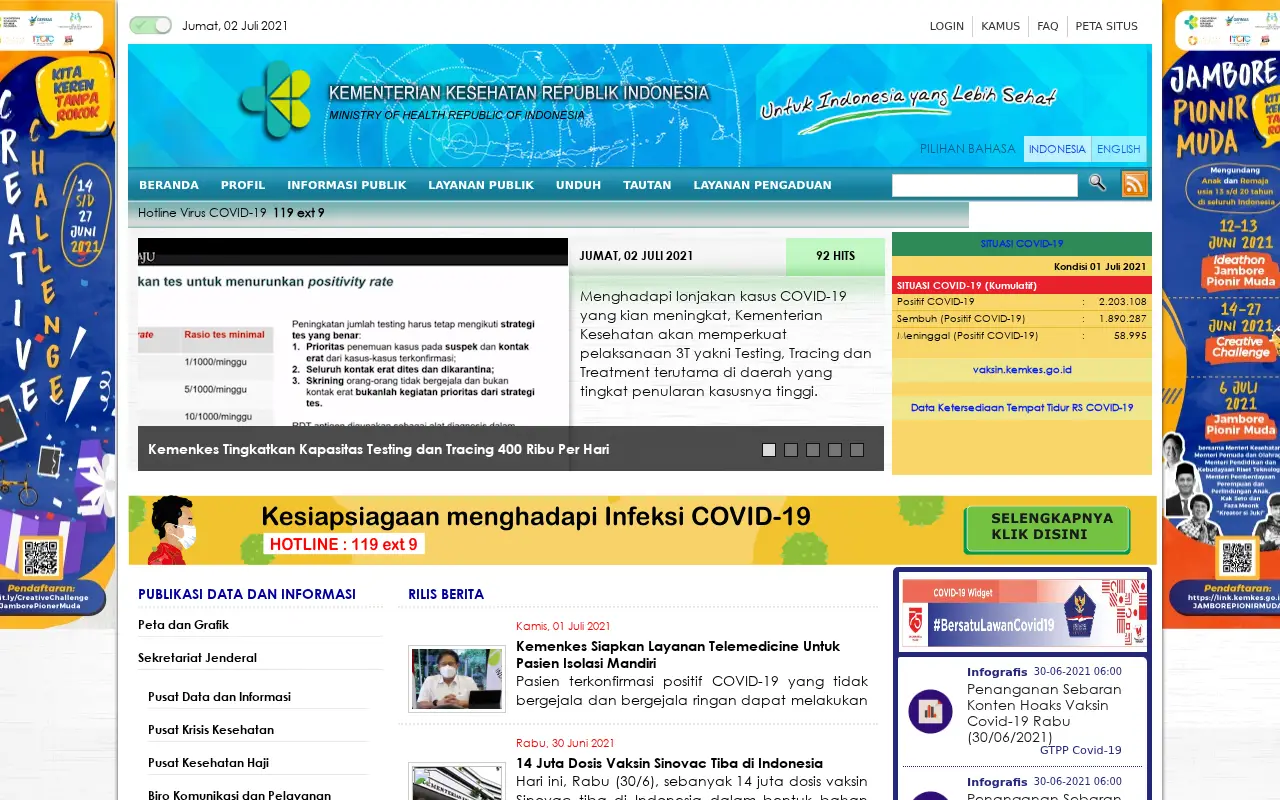Open Pusat Data dan Informasi
Viewport: 1280px width, 800px height.
(219, 697)
